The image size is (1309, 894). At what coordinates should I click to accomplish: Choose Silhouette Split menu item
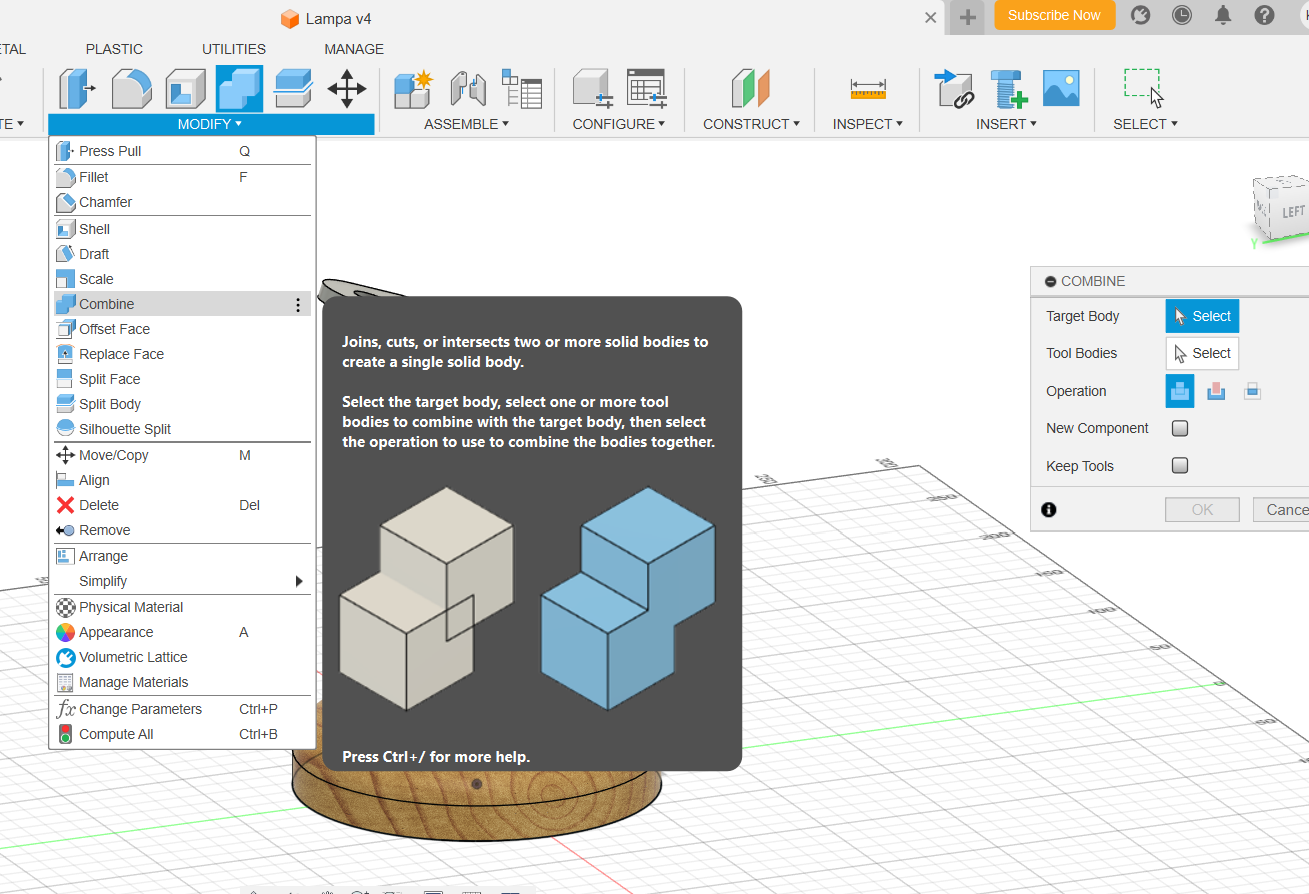click(181, 429)
